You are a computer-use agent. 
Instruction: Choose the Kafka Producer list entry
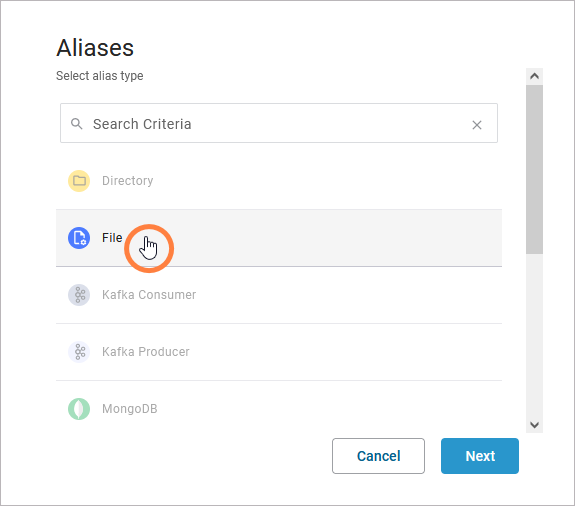coord(279,352)
